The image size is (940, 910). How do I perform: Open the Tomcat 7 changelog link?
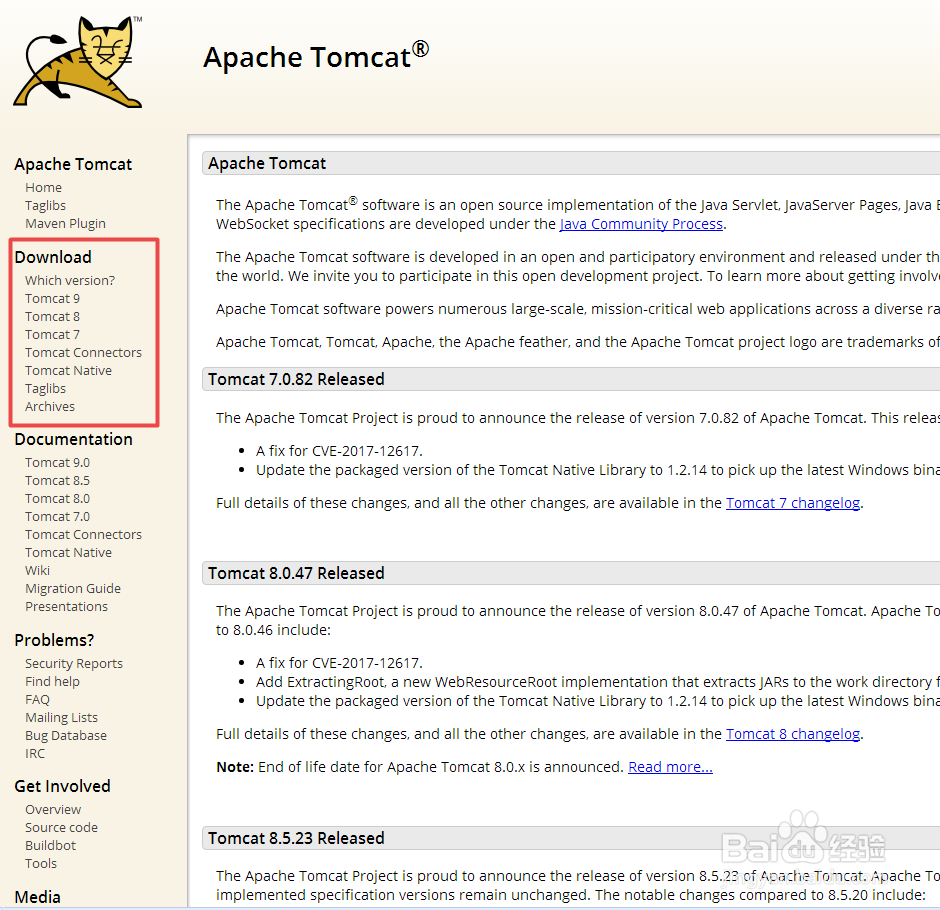point(793,503)
